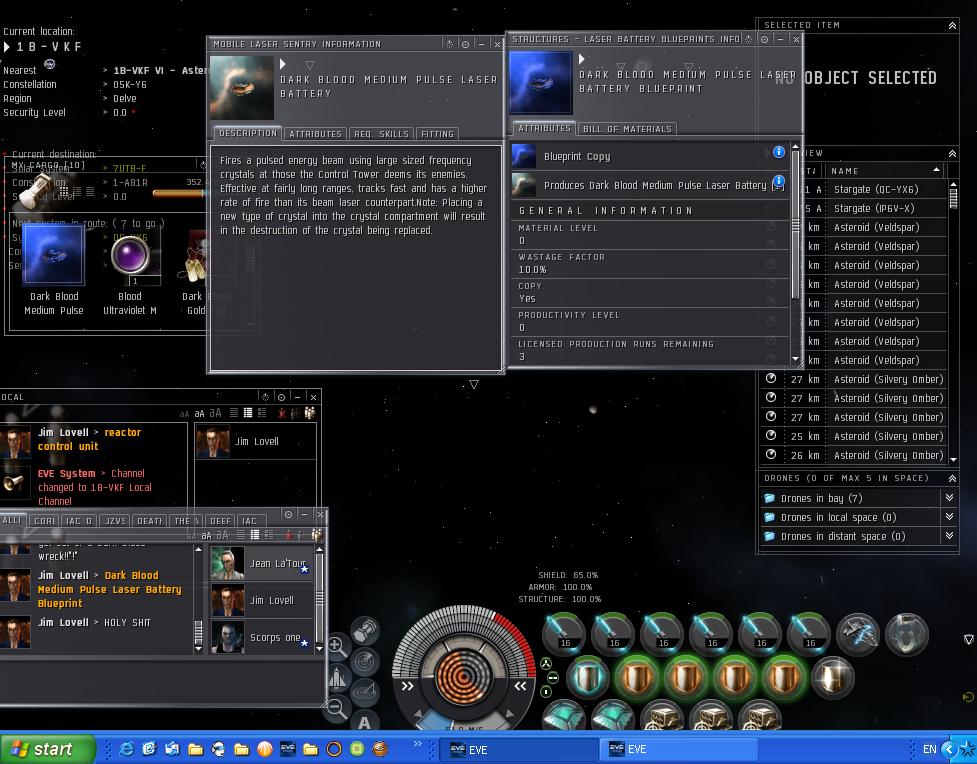Click the Windows start button
Screen dimensions: 977x764
47,748
